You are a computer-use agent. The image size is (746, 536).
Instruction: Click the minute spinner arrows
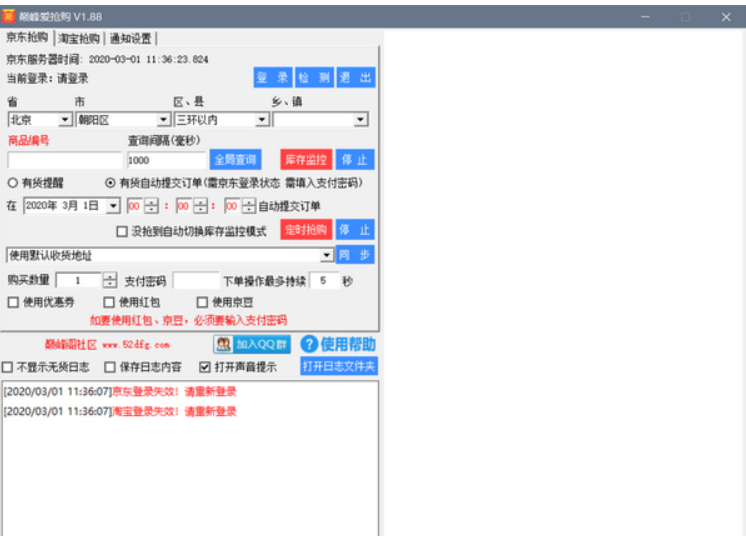pos(200,206)
